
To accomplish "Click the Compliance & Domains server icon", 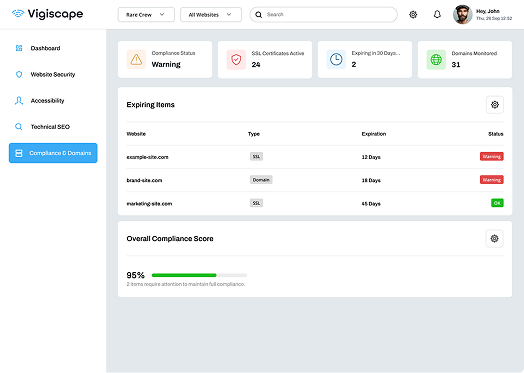I will coord(19,153).
